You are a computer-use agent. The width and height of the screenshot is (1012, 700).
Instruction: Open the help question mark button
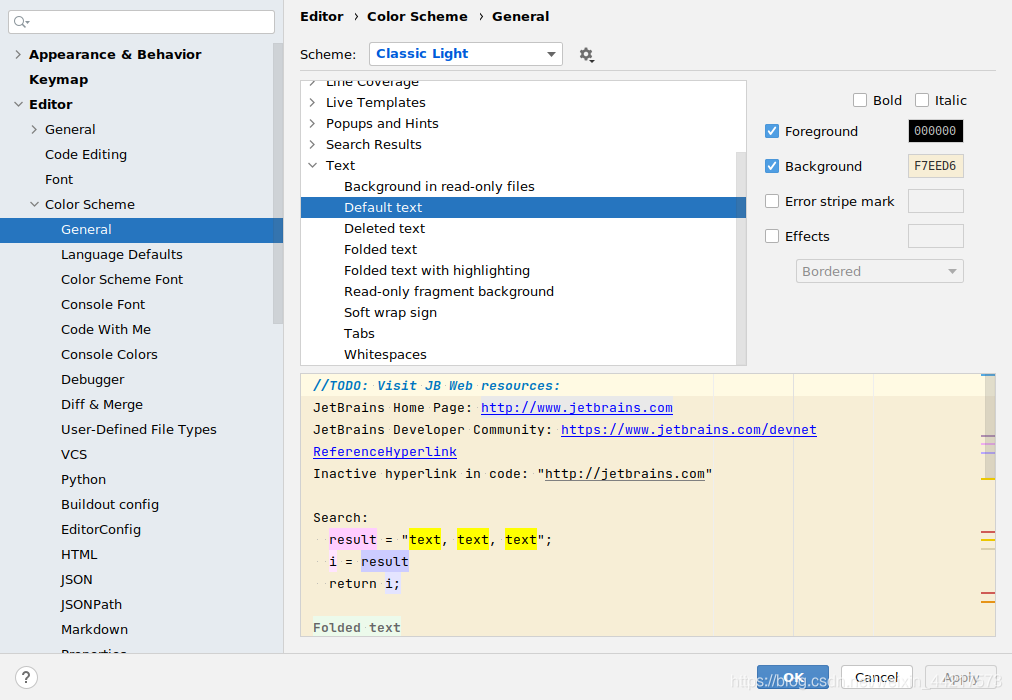point(26,677)
